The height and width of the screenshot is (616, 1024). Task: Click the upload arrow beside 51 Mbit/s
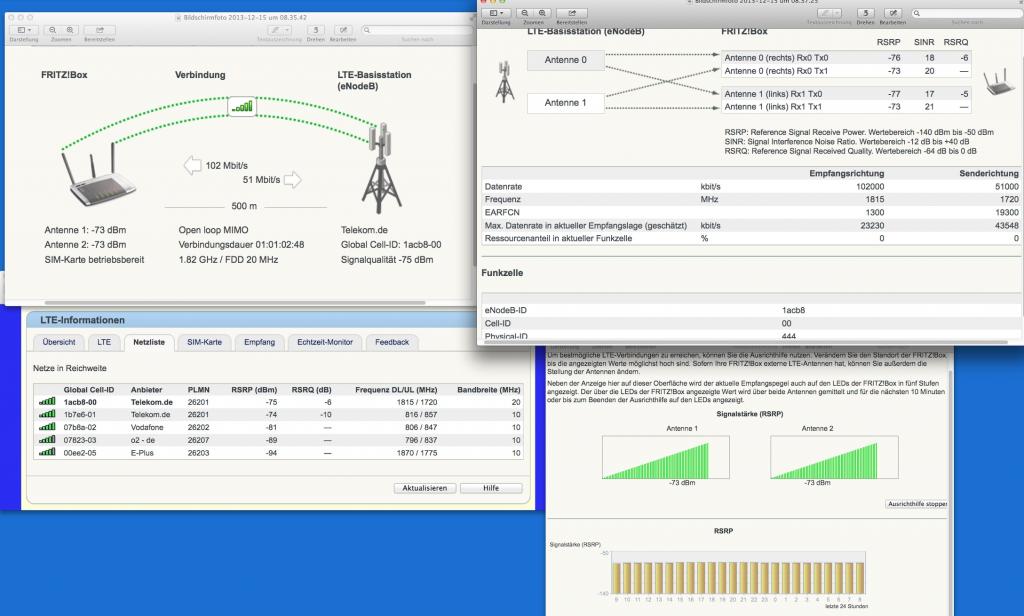(x=293, y=180)
